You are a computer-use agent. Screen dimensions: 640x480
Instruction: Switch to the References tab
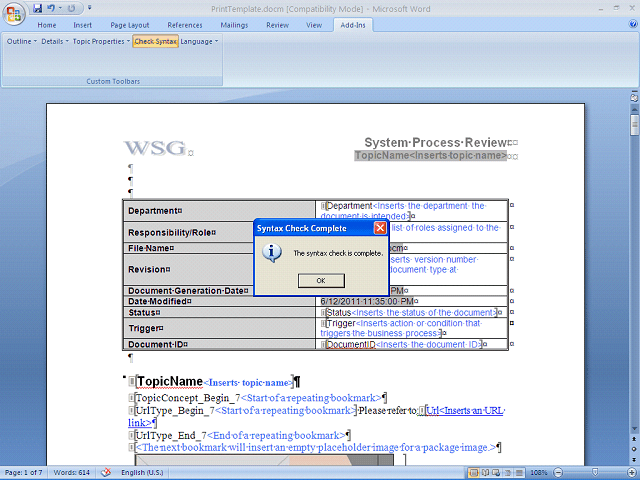tap(184, 25)
